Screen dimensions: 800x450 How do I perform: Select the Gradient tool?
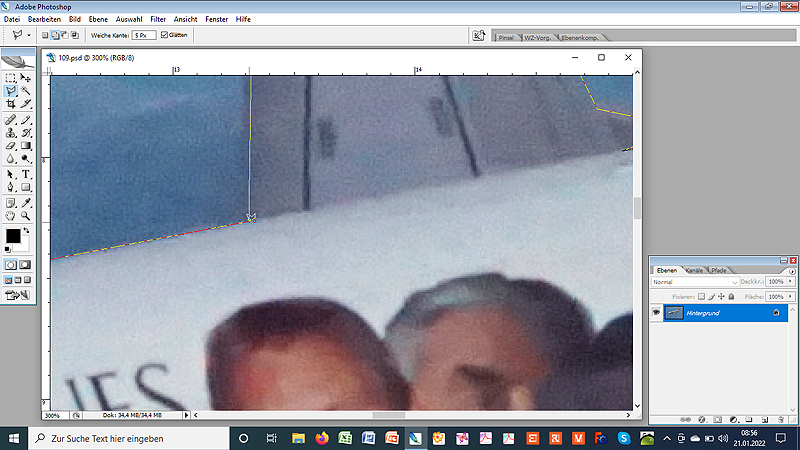26,146
